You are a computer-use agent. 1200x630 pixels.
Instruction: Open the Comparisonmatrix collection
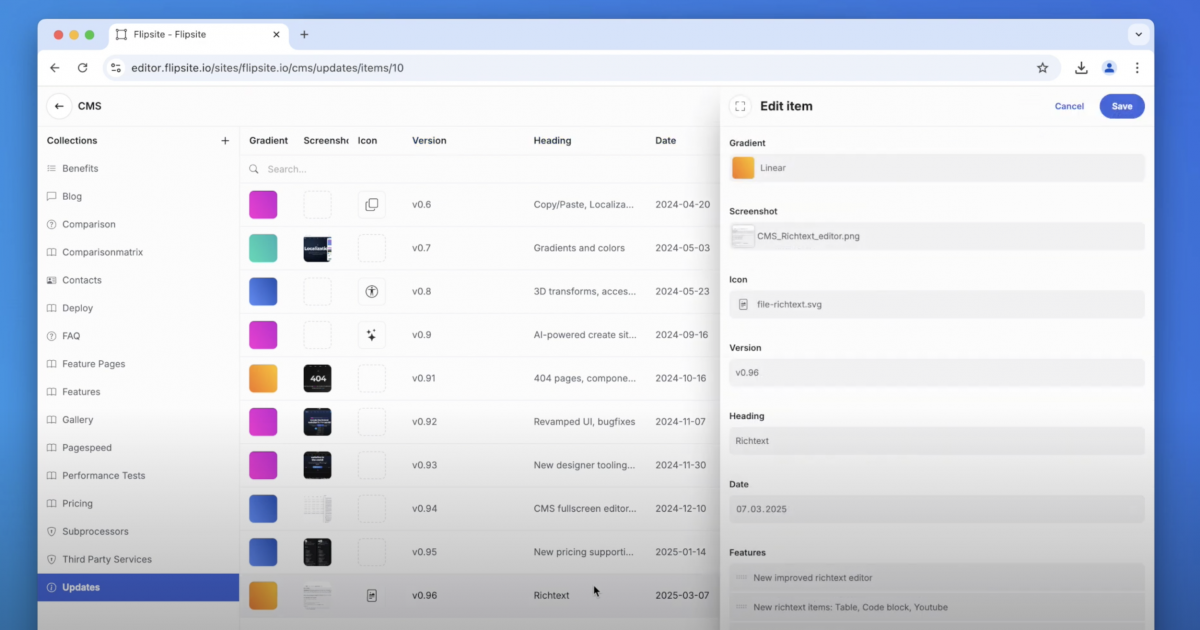point(138,253)
